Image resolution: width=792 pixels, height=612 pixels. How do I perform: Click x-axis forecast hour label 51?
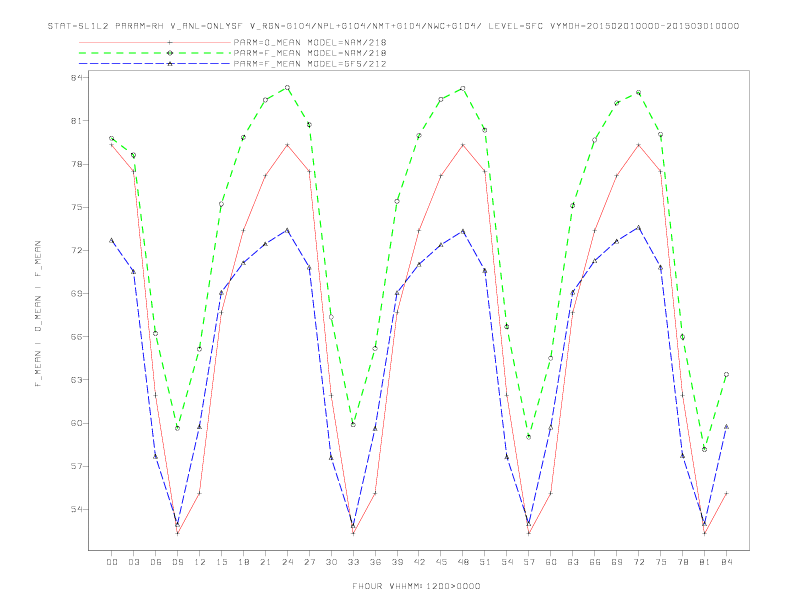(485, 562)
